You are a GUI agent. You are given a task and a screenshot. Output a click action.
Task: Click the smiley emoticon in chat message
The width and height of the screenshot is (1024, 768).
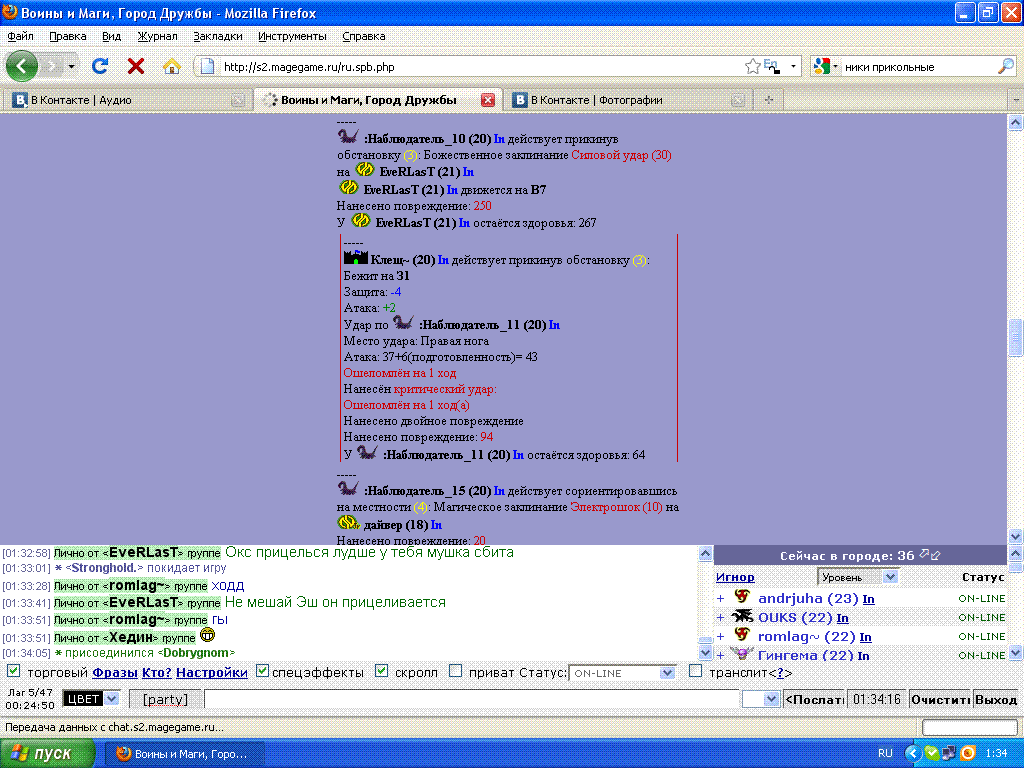point(208,635)
